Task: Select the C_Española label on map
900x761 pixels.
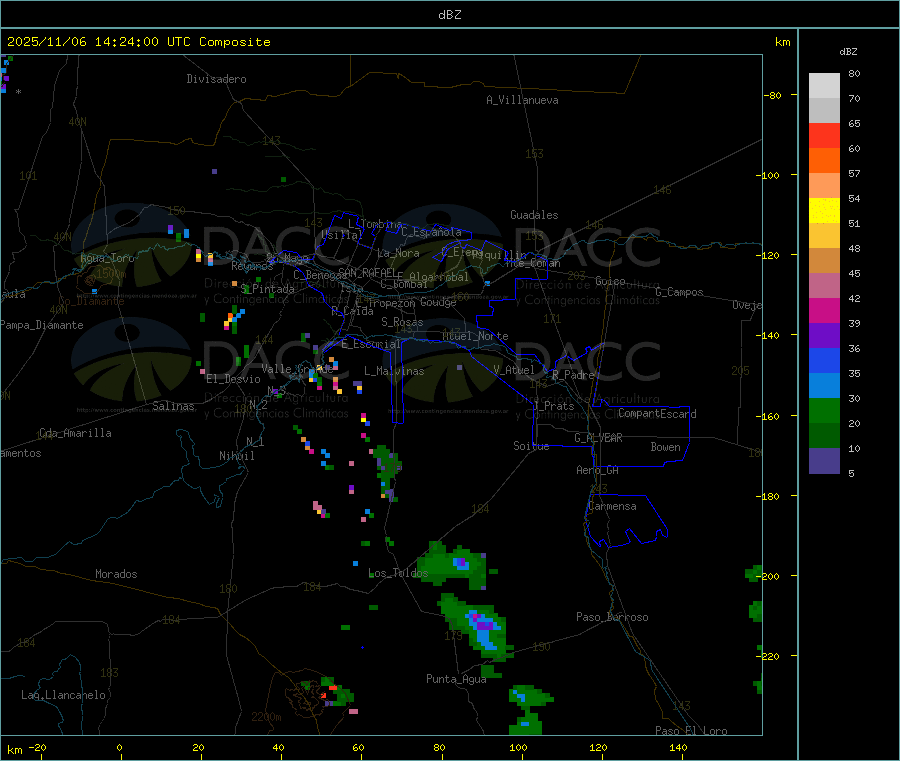Action: click(x=432, y=232)
